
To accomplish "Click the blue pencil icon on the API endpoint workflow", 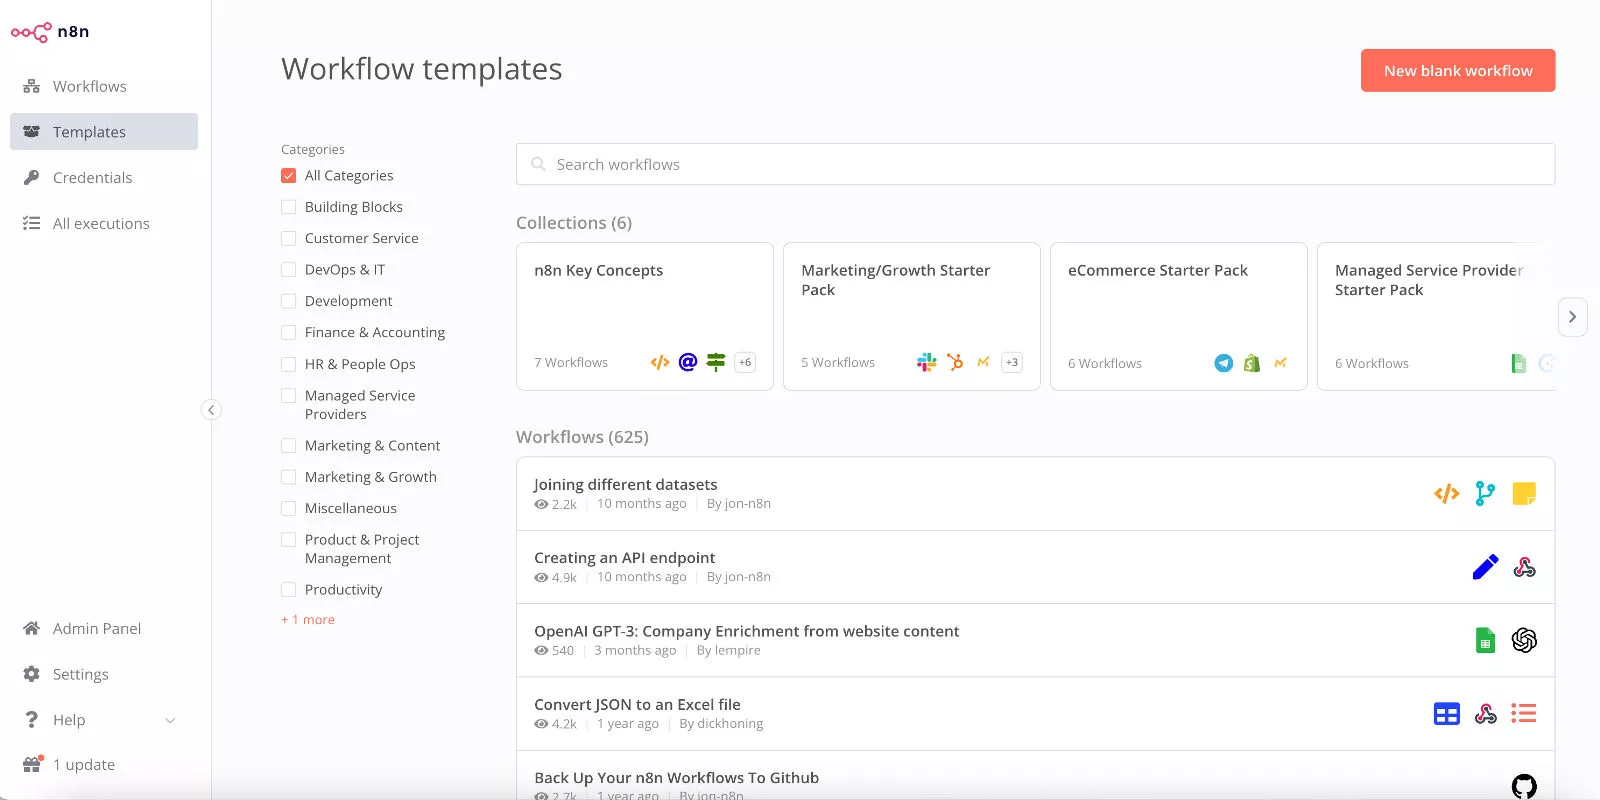I will click(1485, 567).
